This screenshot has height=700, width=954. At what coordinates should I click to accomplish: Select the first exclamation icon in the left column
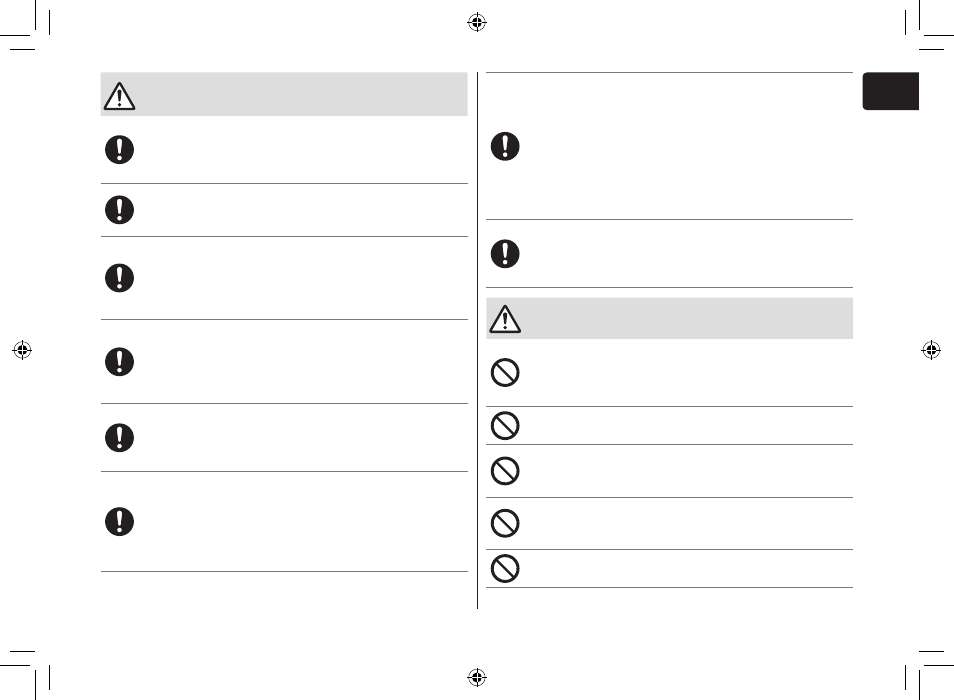pyautogui.click(x=119, y=150)
